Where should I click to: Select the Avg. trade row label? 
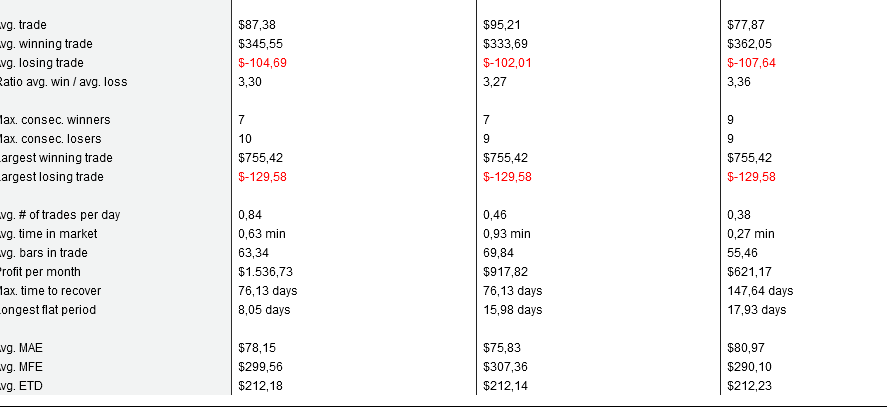(23, 25)
